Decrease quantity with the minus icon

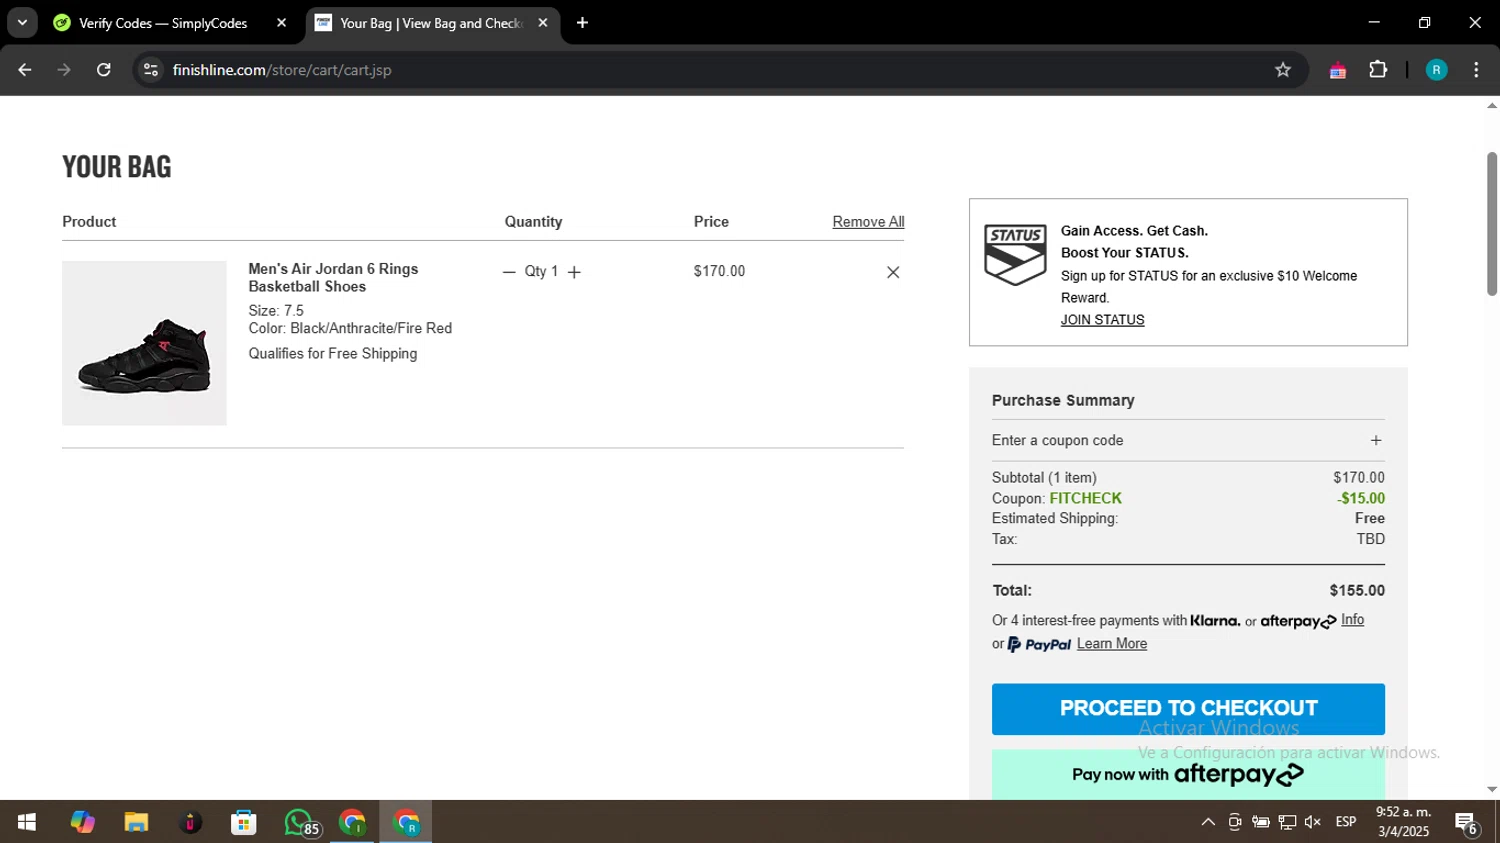[509, 272]
